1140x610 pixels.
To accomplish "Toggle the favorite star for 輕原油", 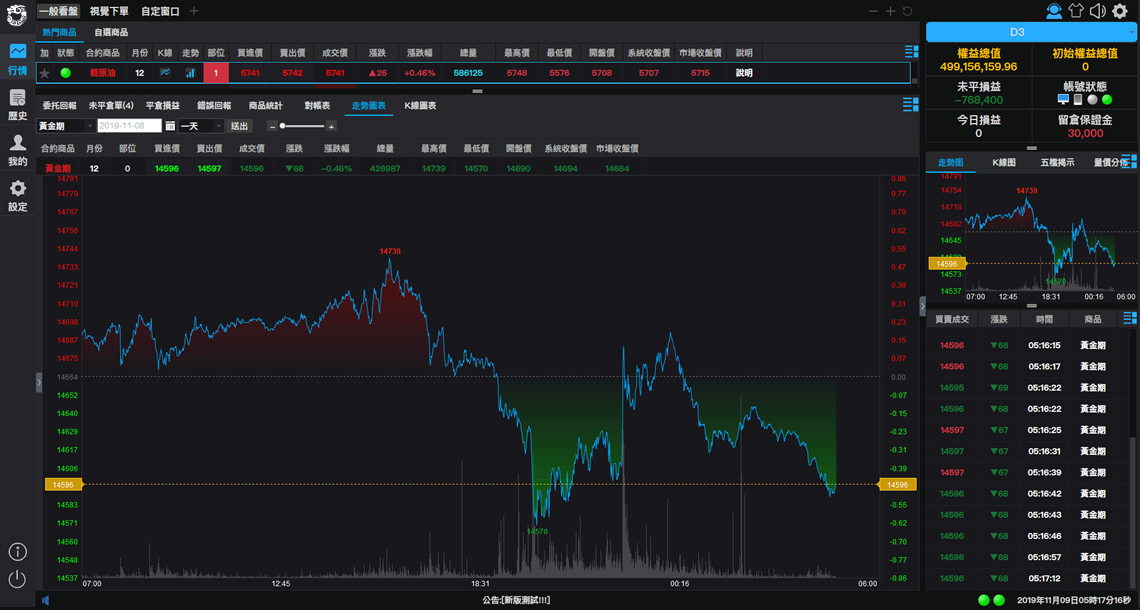I will pos(44,73).
